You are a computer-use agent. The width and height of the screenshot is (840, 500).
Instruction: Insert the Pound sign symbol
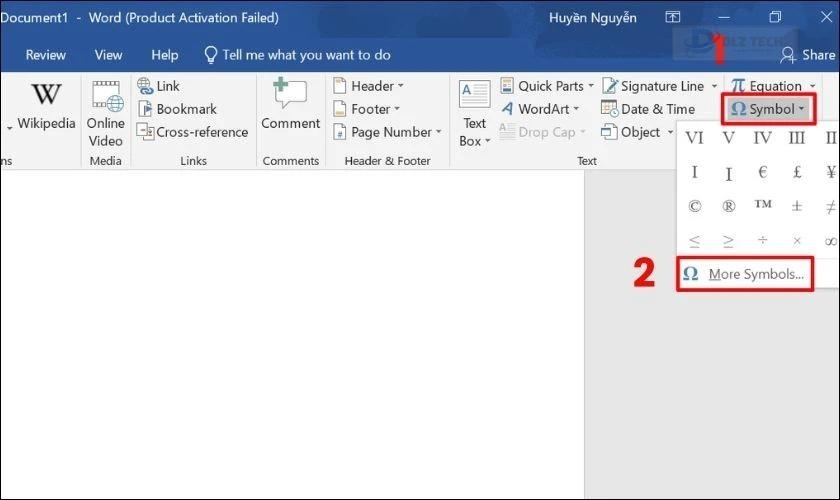(x=797, y=172)
